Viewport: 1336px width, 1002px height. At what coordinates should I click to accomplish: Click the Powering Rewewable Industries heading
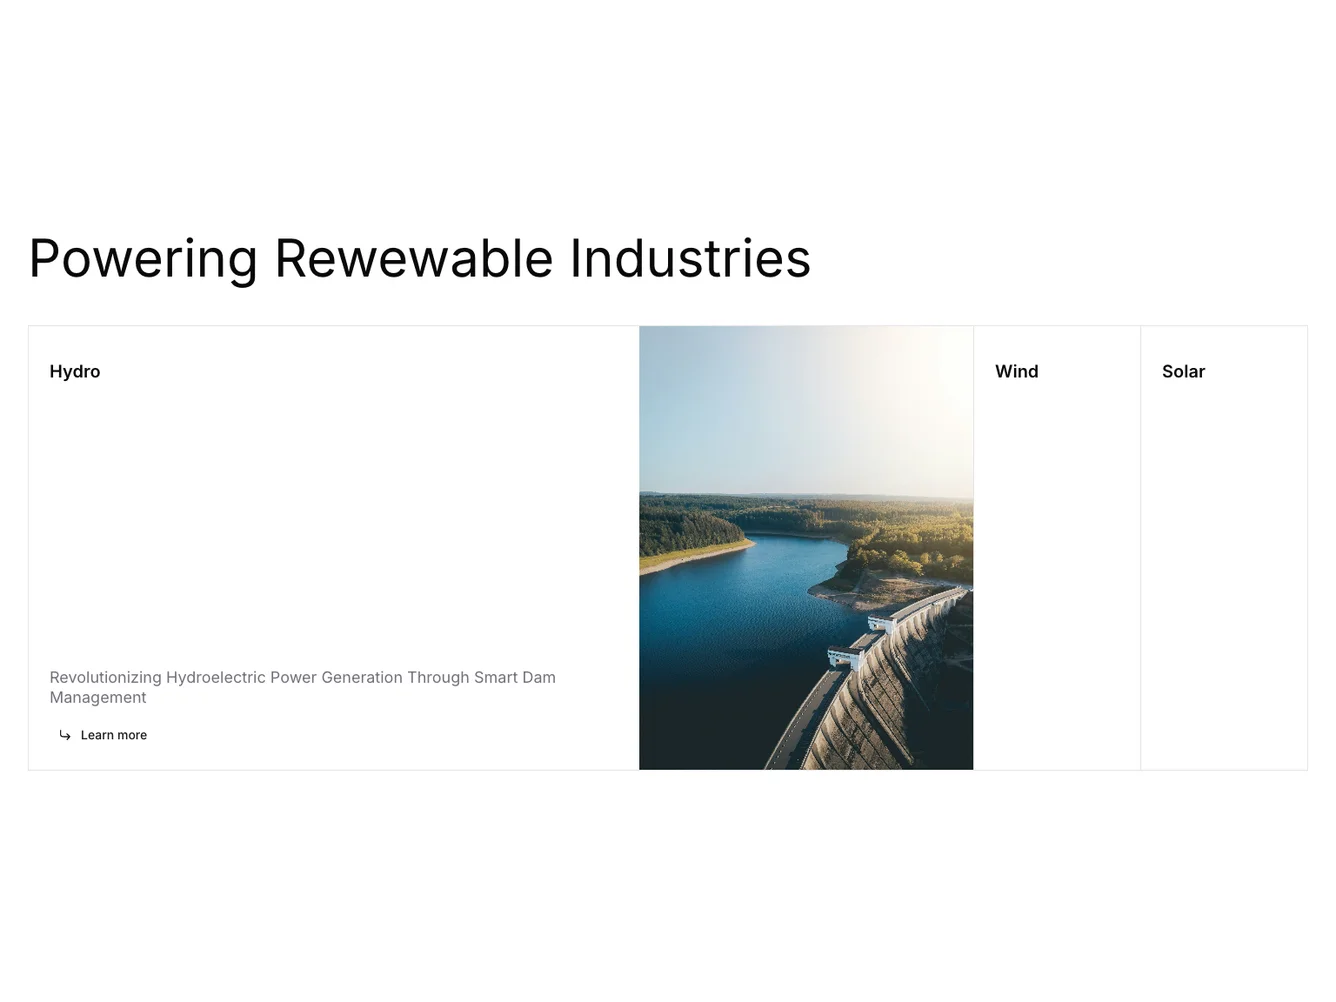point(419,258)
